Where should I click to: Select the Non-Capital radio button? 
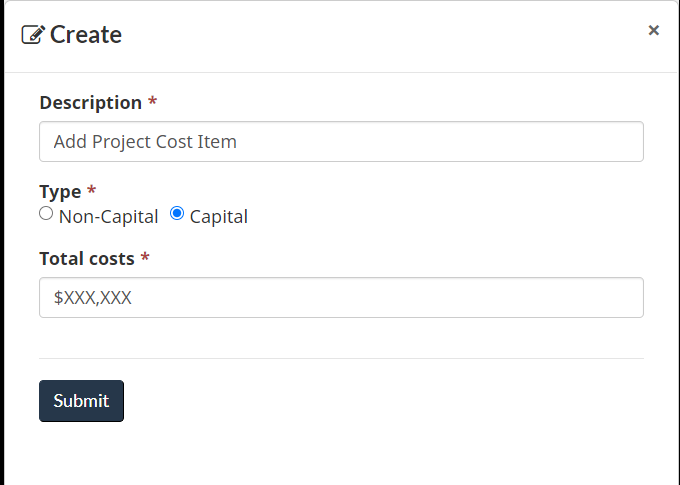[x=46, y=214]
